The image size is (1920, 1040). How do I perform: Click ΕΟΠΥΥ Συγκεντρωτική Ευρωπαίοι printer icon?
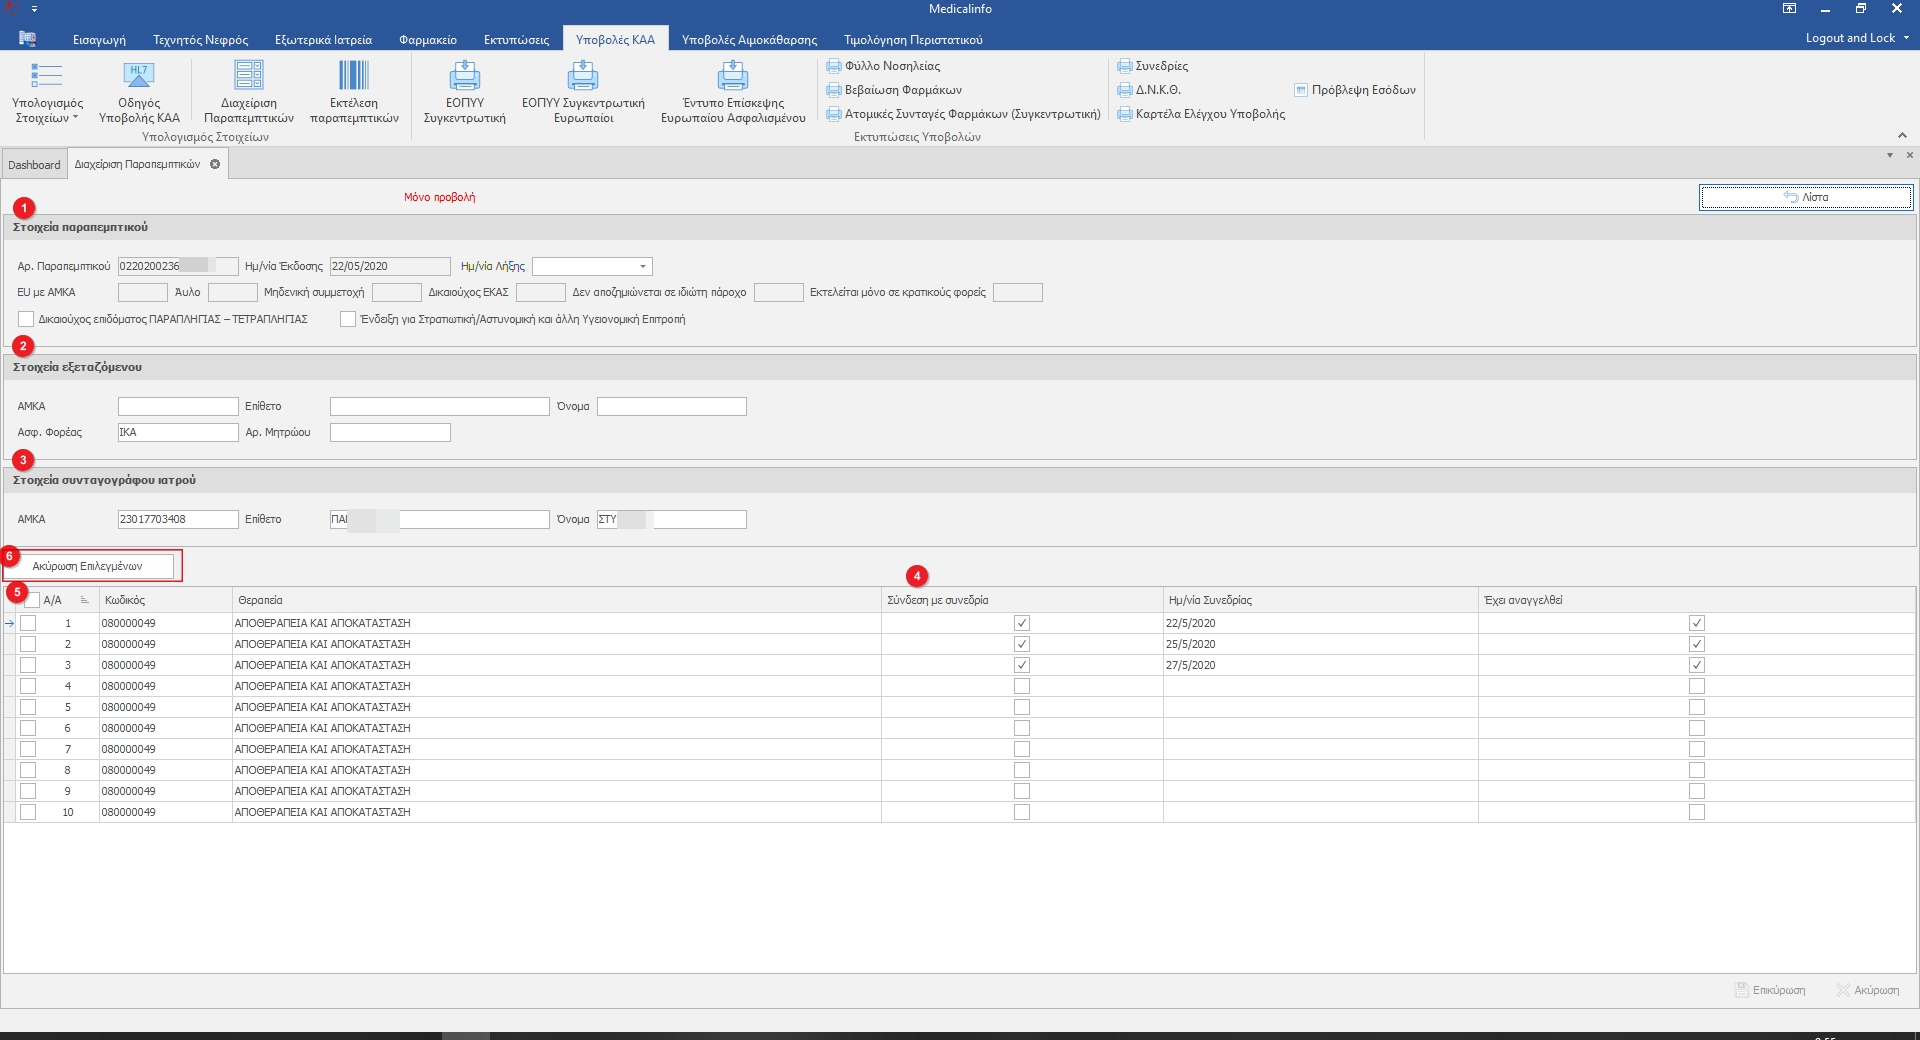point(583,77)
